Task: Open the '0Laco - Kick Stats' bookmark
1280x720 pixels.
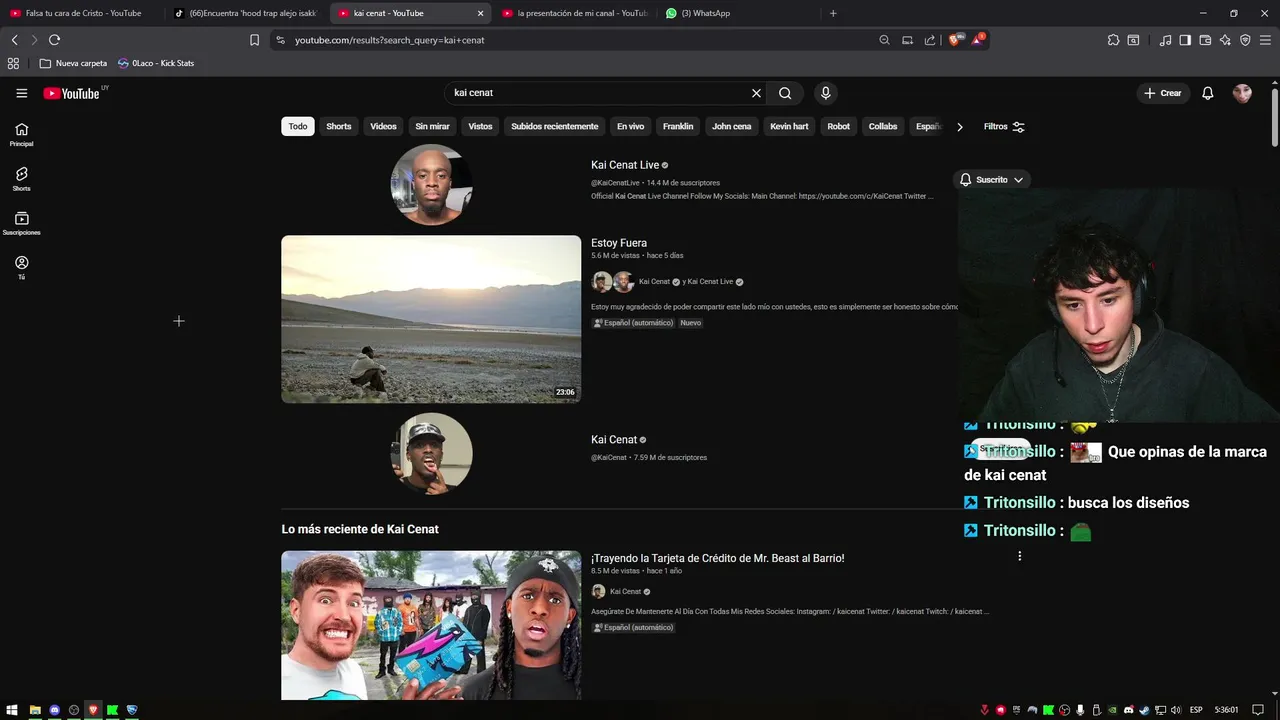Action: click(156, 63)
